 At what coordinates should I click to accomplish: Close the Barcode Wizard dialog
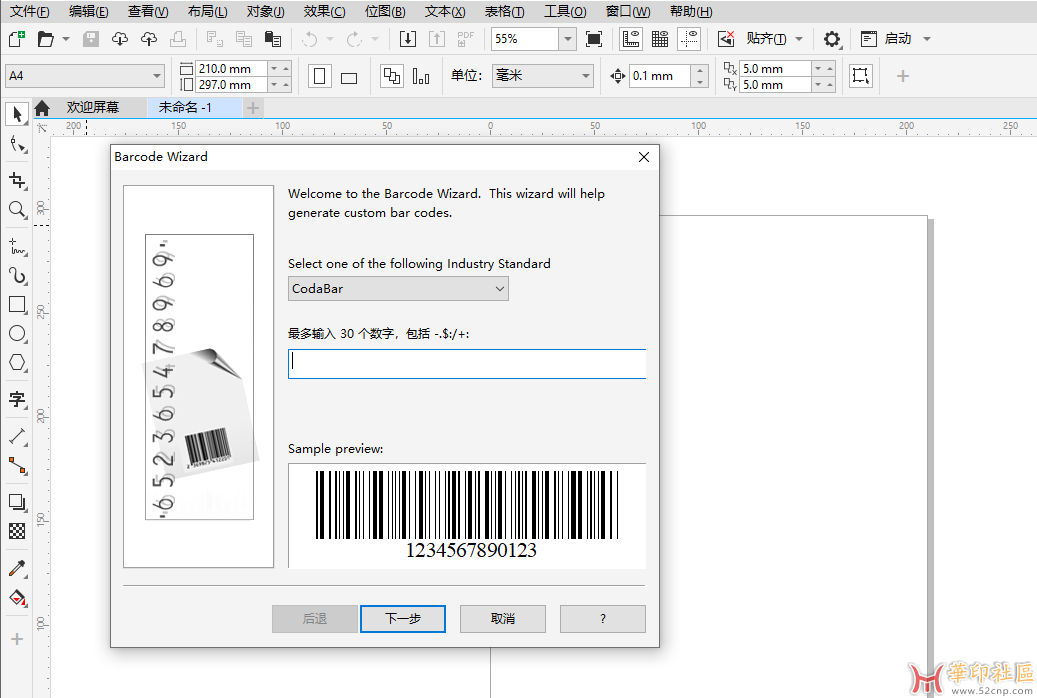(643, 157)
